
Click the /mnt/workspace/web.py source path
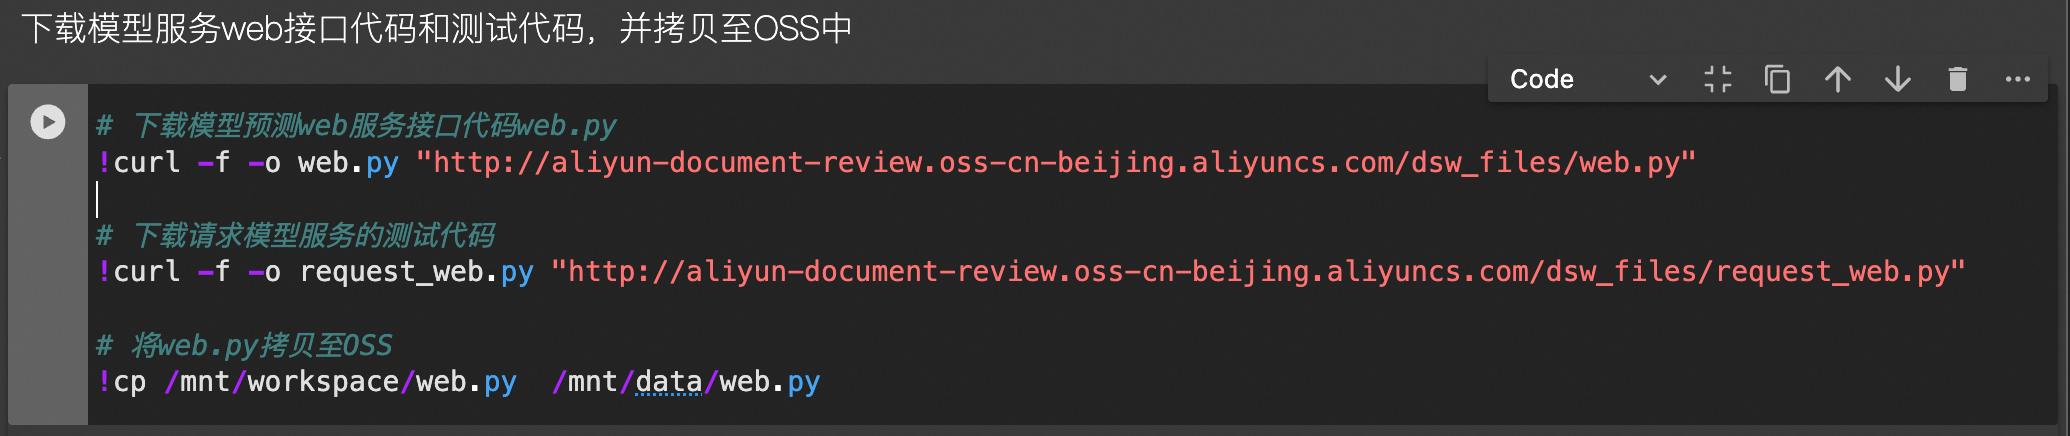(x=340, y=382)
